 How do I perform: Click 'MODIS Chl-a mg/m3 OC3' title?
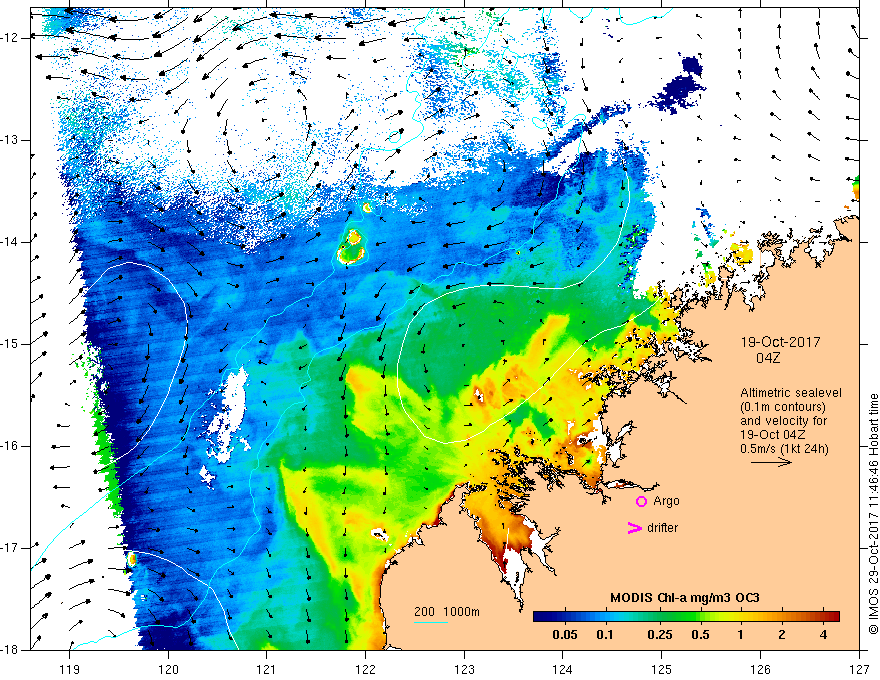(685, 598)
